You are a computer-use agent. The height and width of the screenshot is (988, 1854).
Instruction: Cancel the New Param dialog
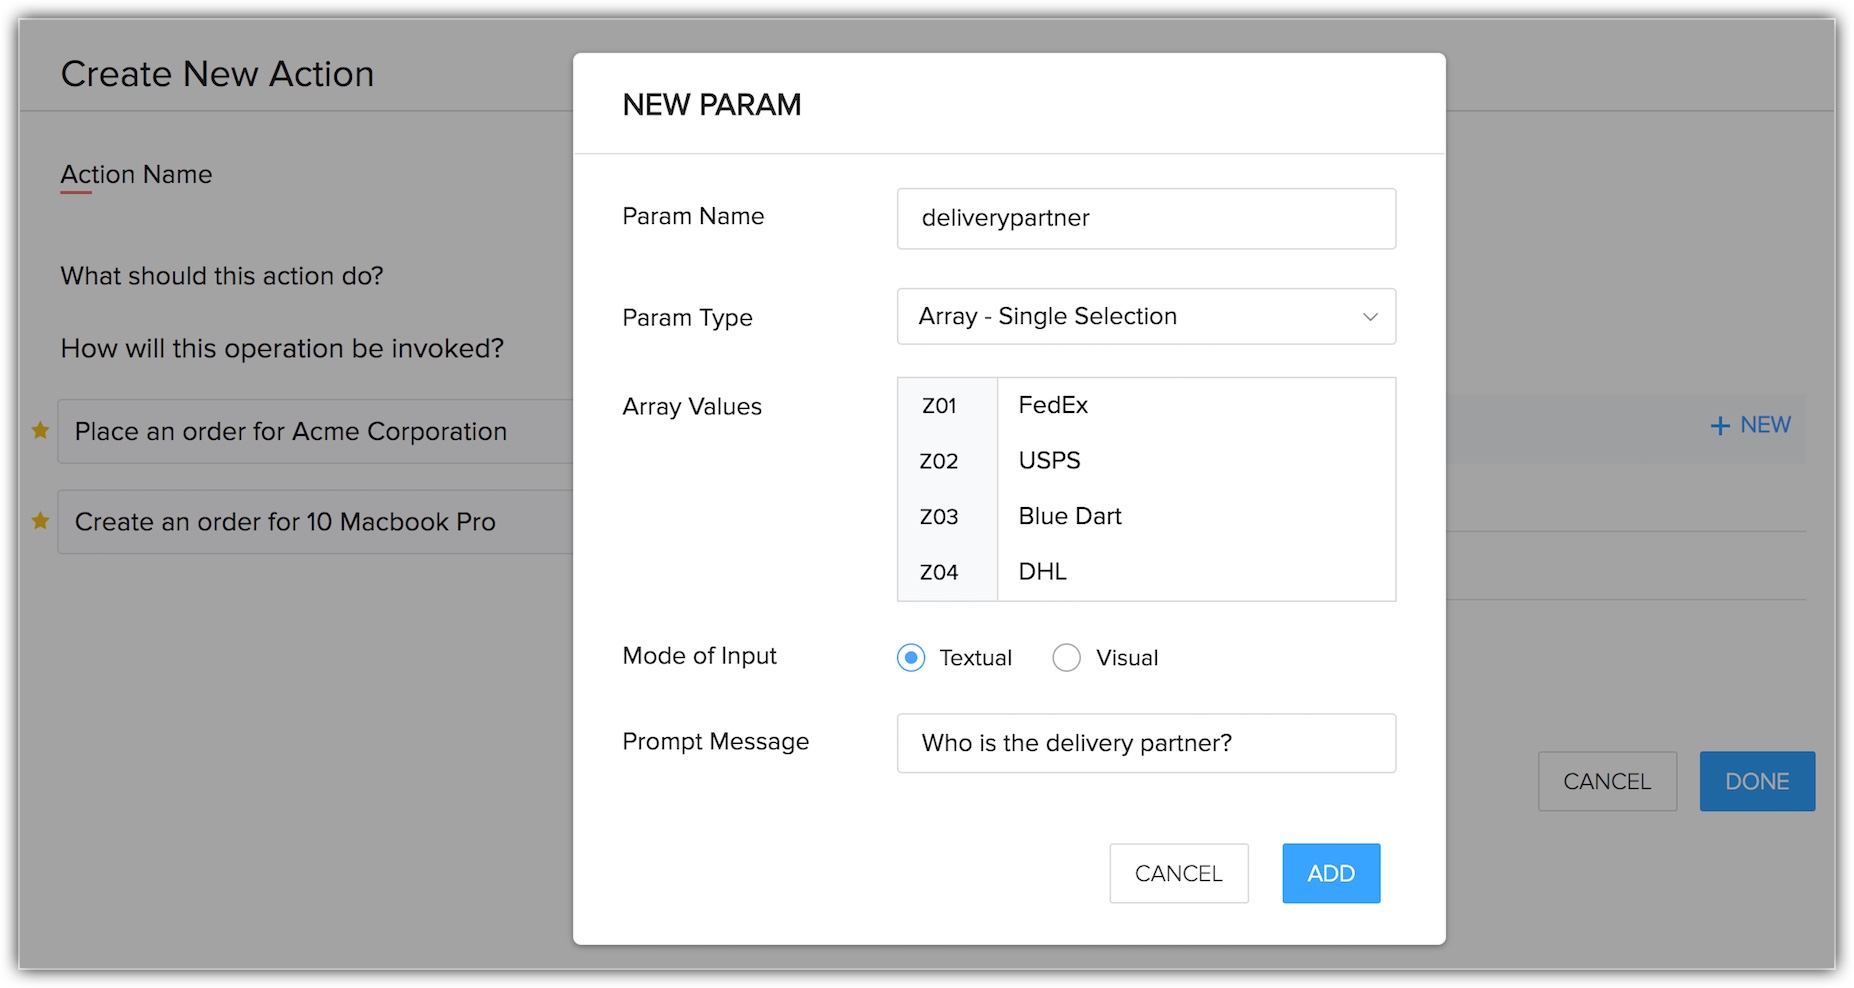point(1178,873)
